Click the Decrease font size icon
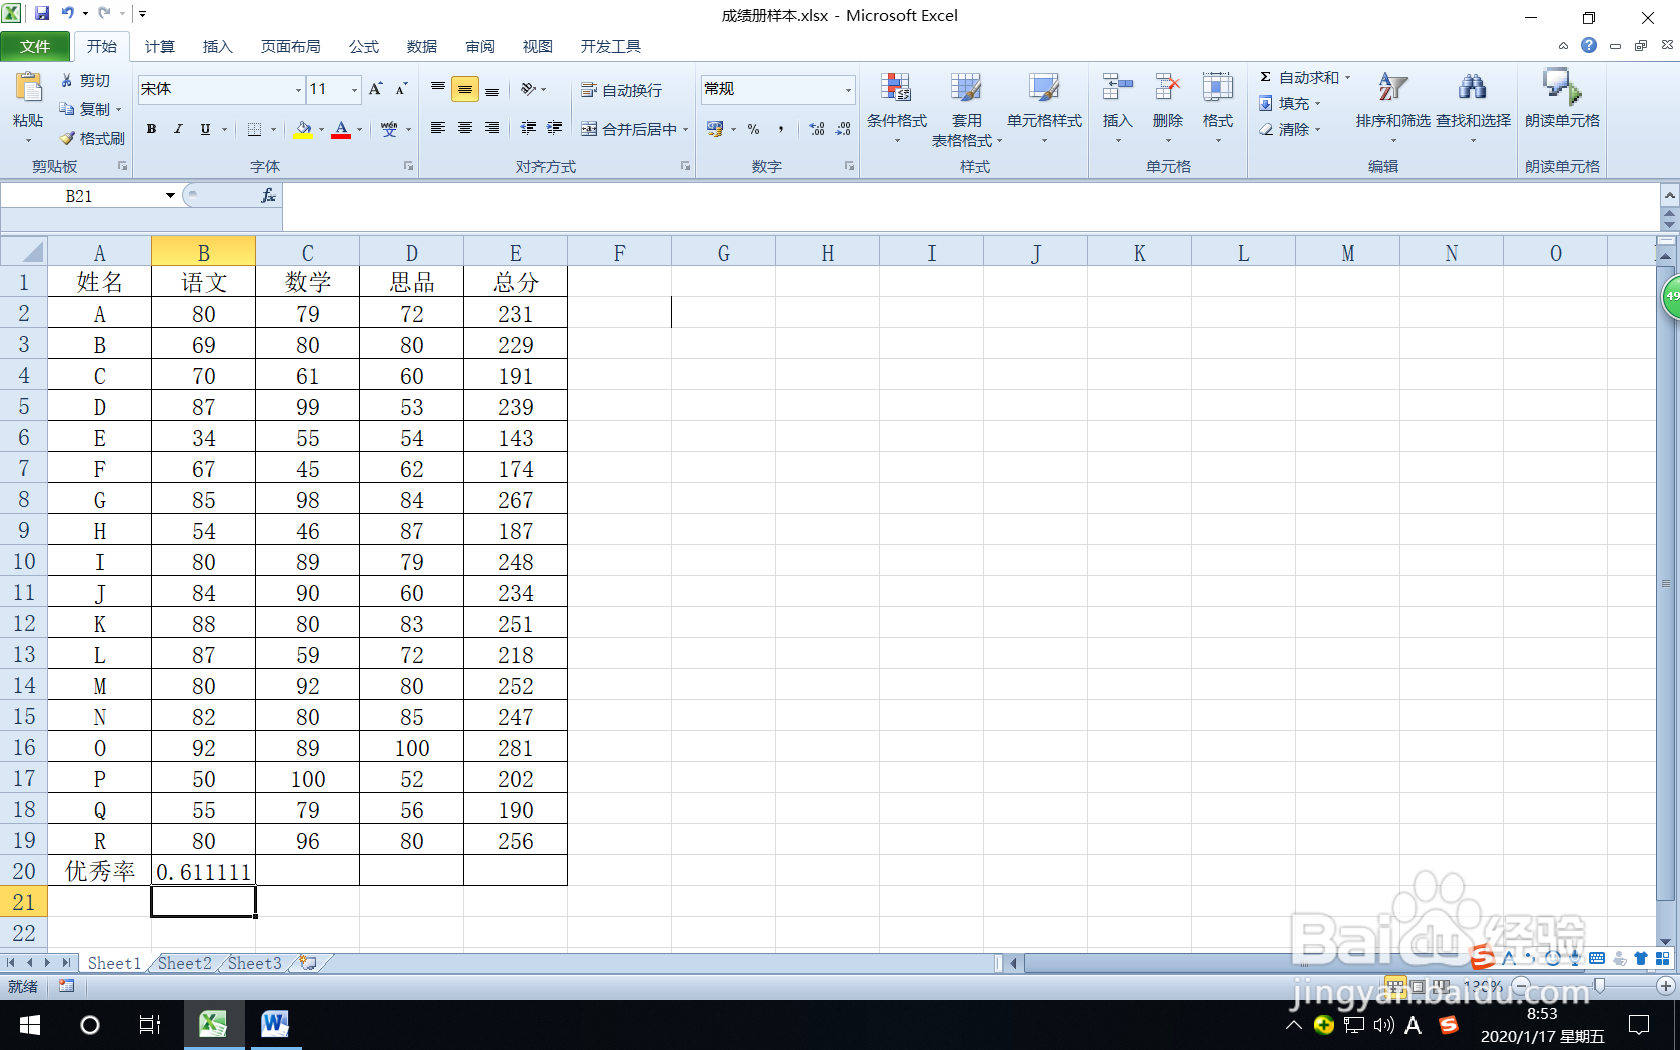 click(401, 89)
